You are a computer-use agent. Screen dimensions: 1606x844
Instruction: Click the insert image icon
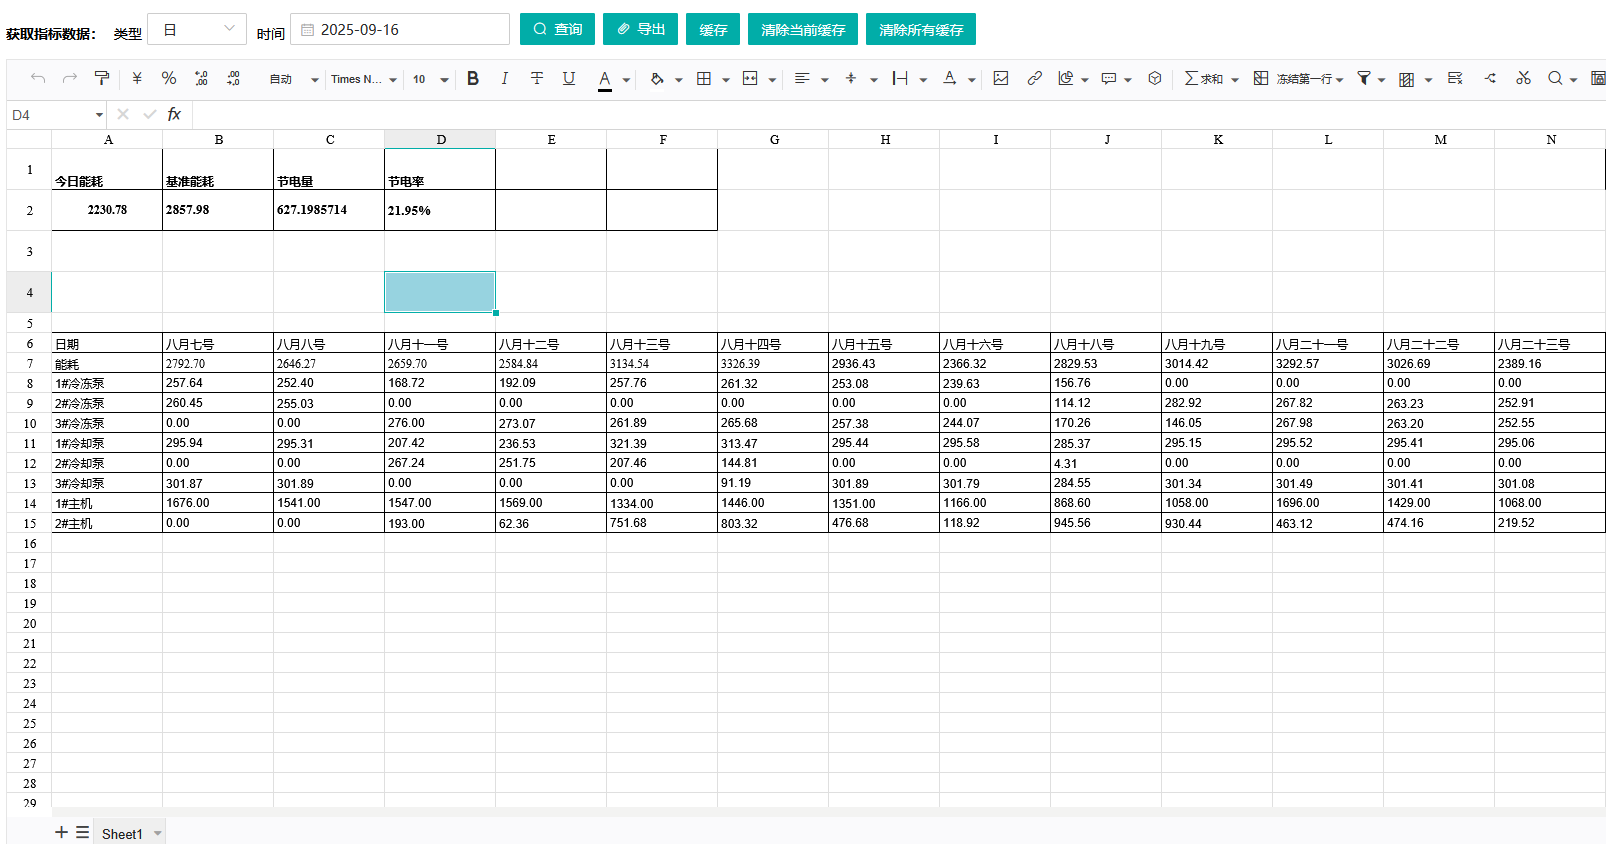click(1001, 78)
